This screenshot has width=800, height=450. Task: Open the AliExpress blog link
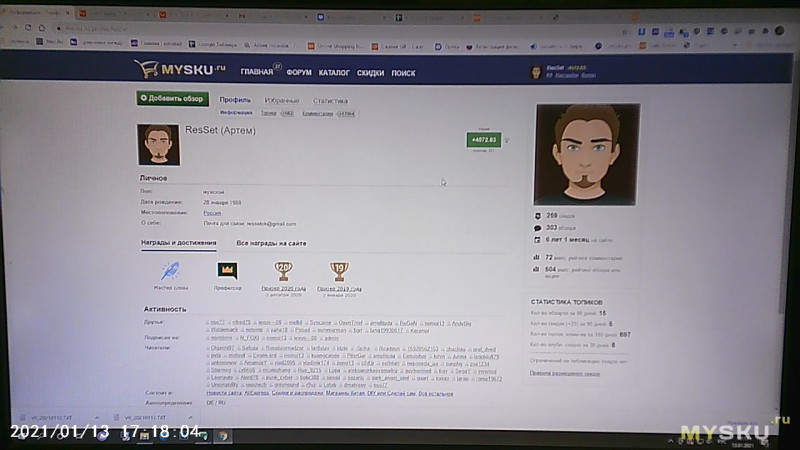(256, 393)
